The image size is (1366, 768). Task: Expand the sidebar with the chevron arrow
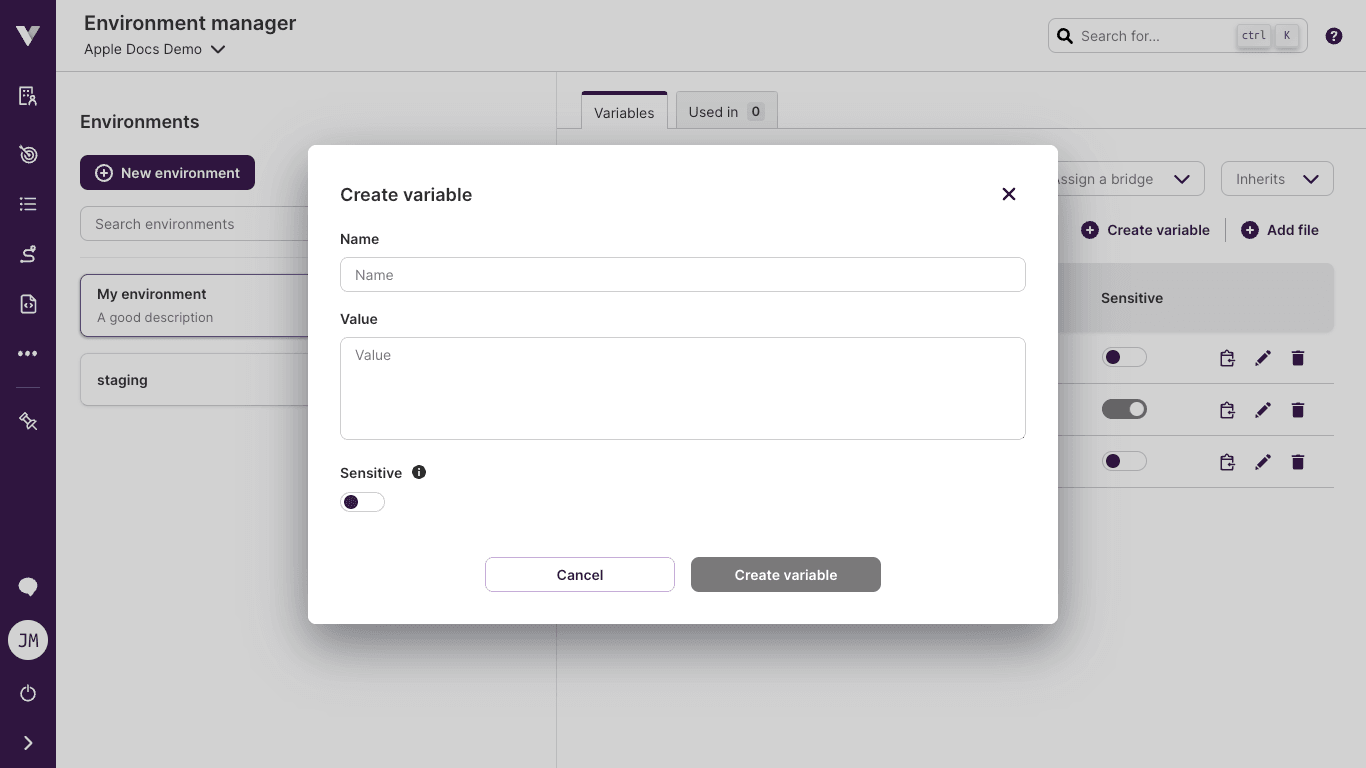(x=28, y=743)
